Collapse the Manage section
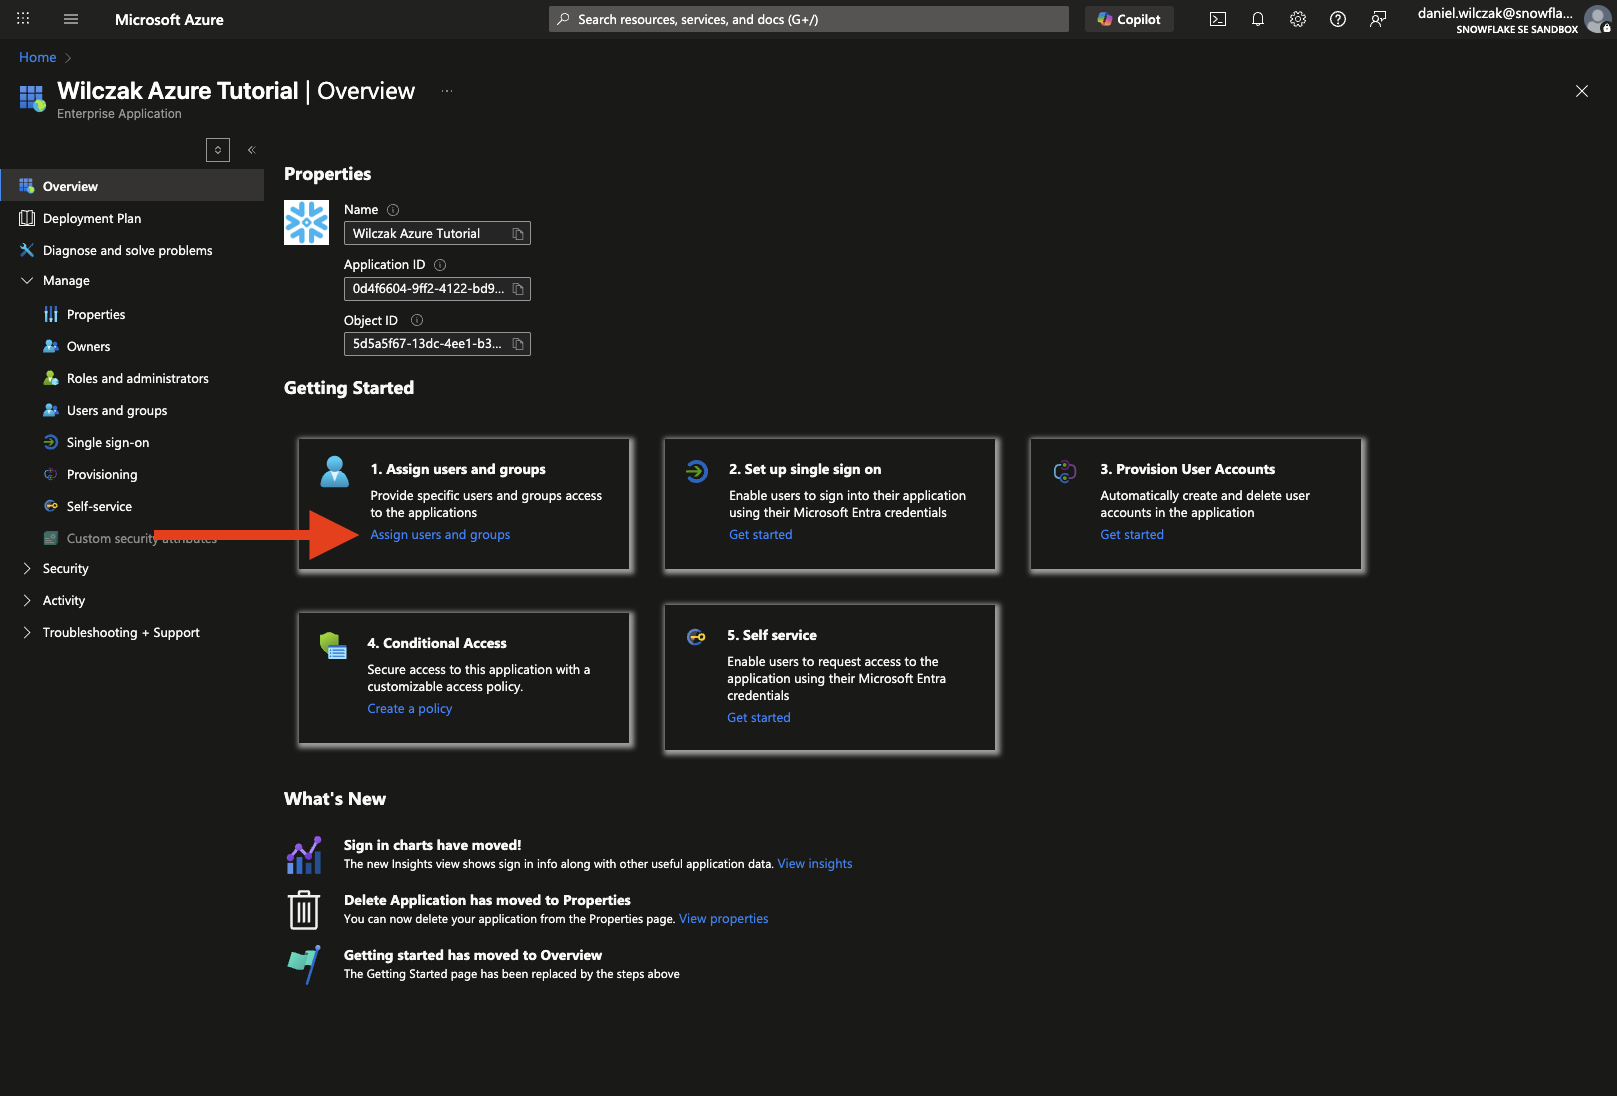Screen dimensions: 1617x1096 click(27, 281)
